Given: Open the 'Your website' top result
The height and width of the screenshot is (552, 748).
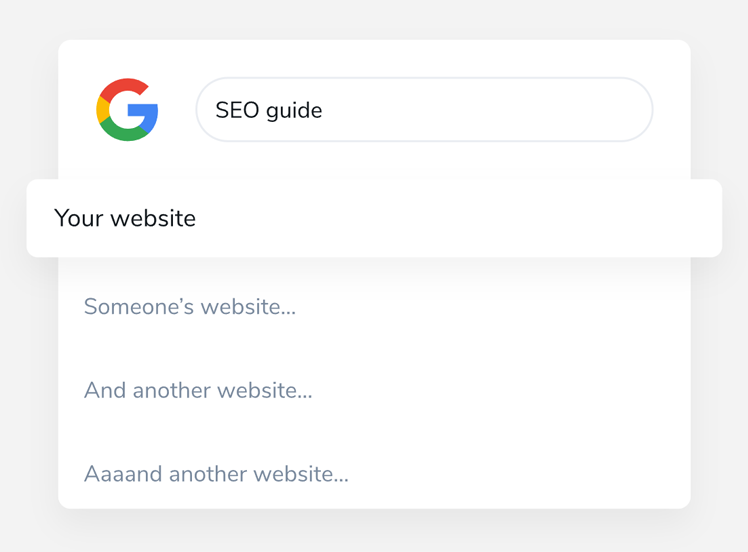Looking at the screenshot, I should [125, 218].
